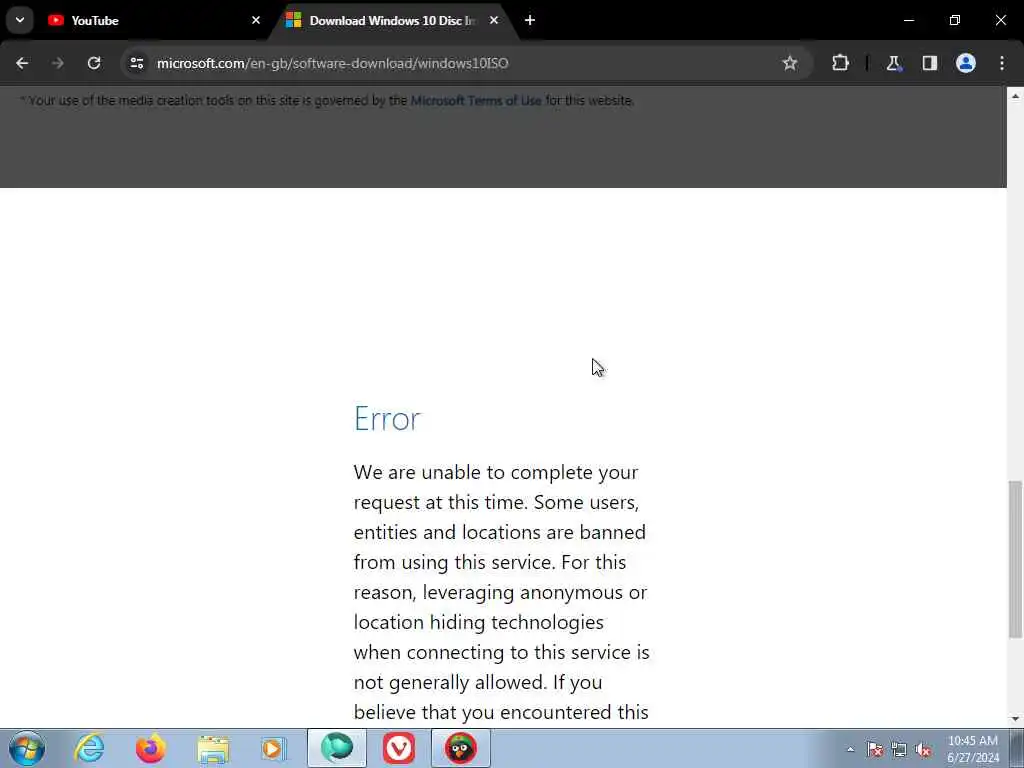View site information icon in address bar
This screenshot has height=768, width=1024.
136,63
